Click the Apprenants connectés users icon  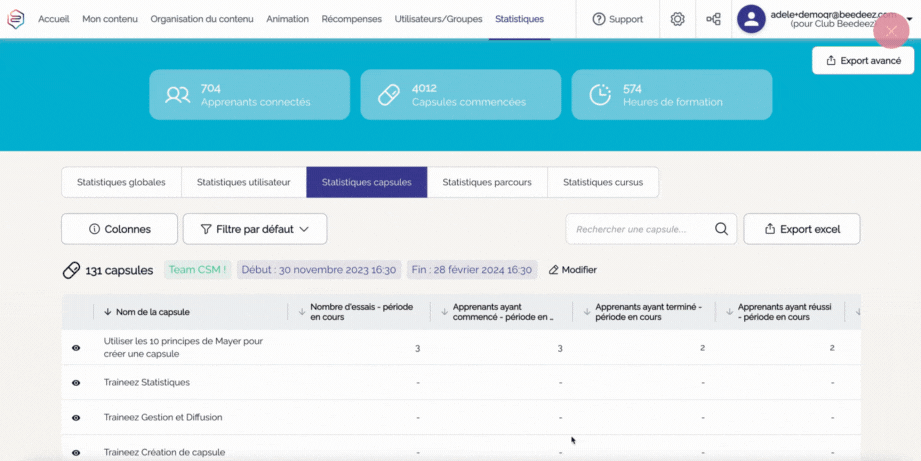[177, 95]
